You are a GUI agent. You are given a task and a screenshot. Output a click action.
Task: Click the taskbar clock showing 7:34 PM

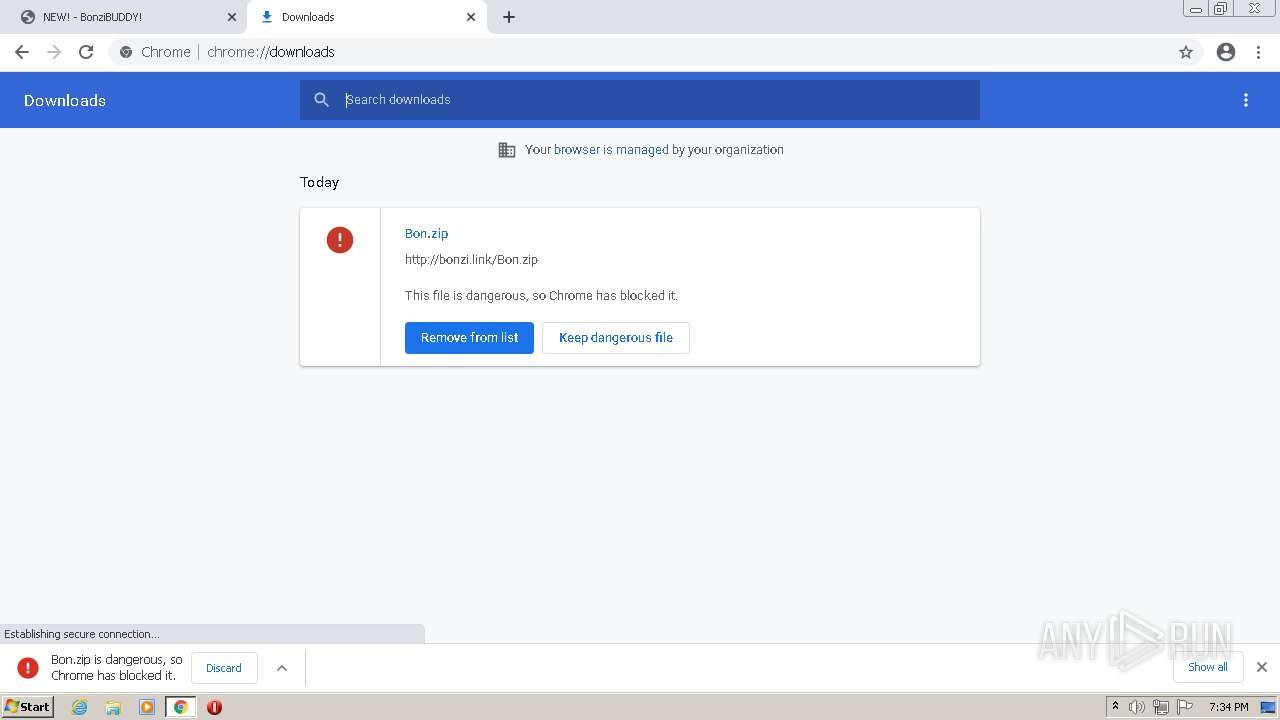click(x=1228, y=707)
